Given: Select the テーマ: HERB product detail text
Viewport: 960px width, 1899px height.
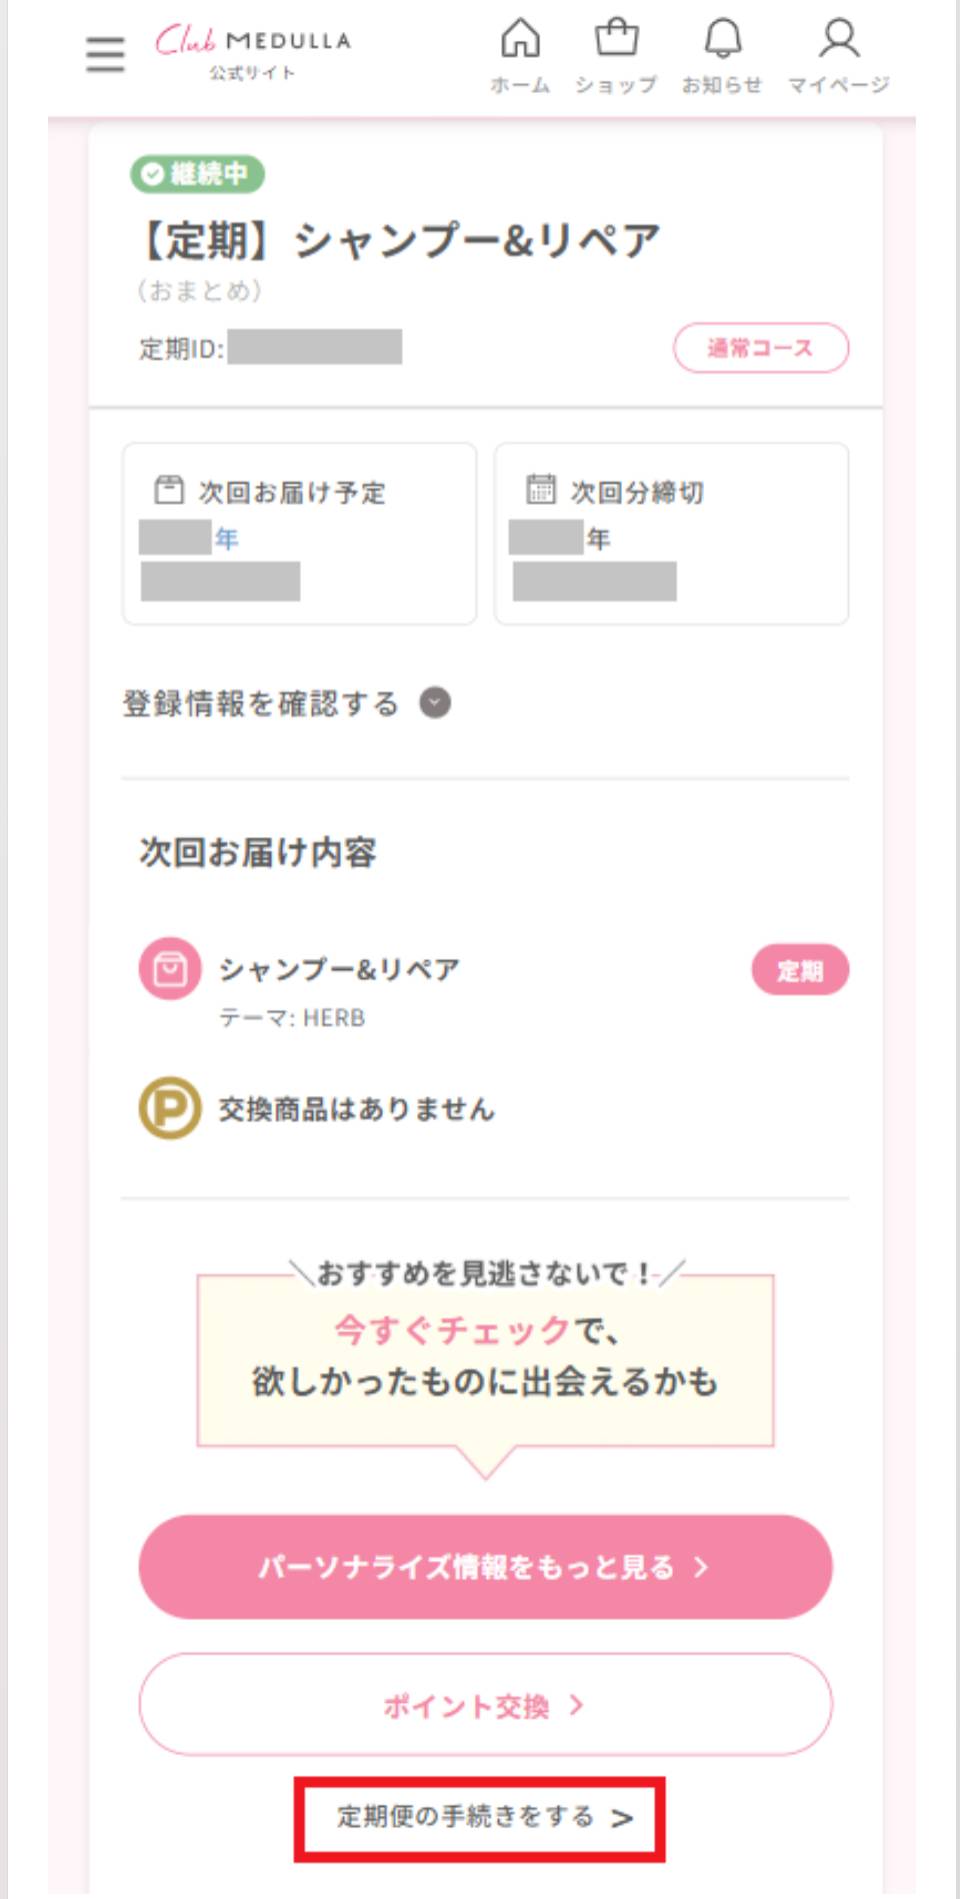Looking at the screenshot, I should [x=293, y=1018].
